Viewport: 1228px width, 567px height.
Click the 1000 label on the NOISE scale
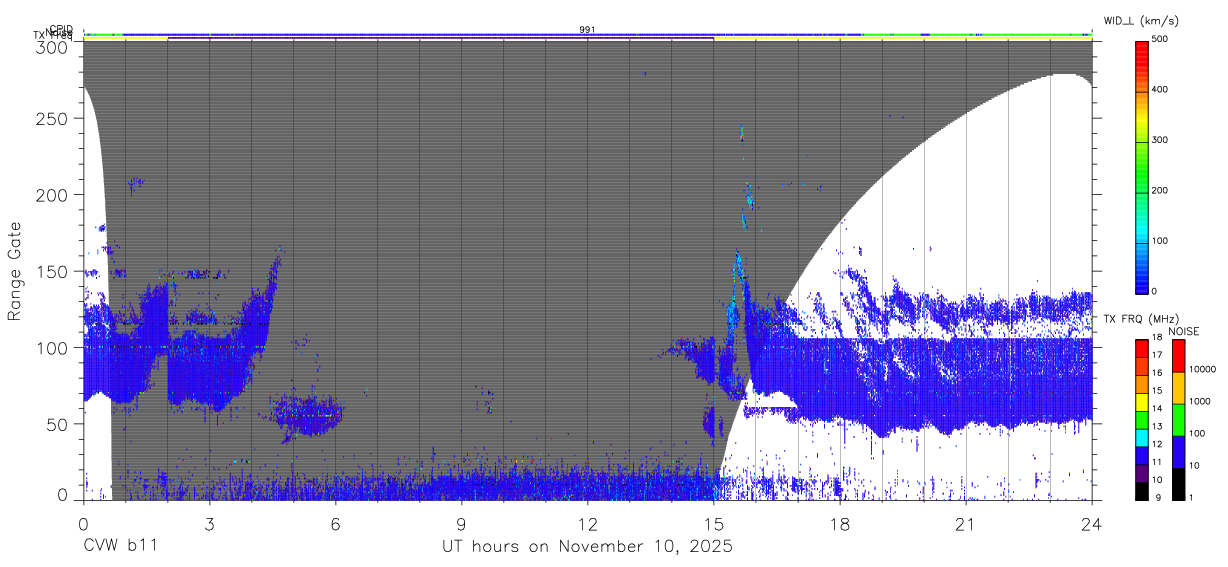[x=1201, y=401]
